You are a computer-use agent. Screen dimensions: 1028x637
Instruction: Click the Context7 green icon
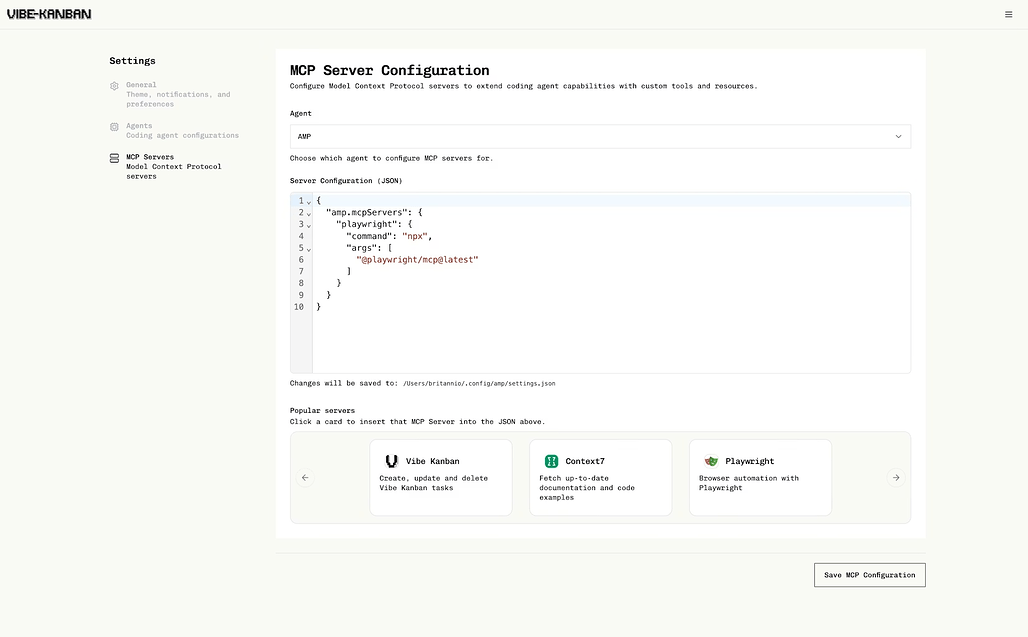(551, 461)
